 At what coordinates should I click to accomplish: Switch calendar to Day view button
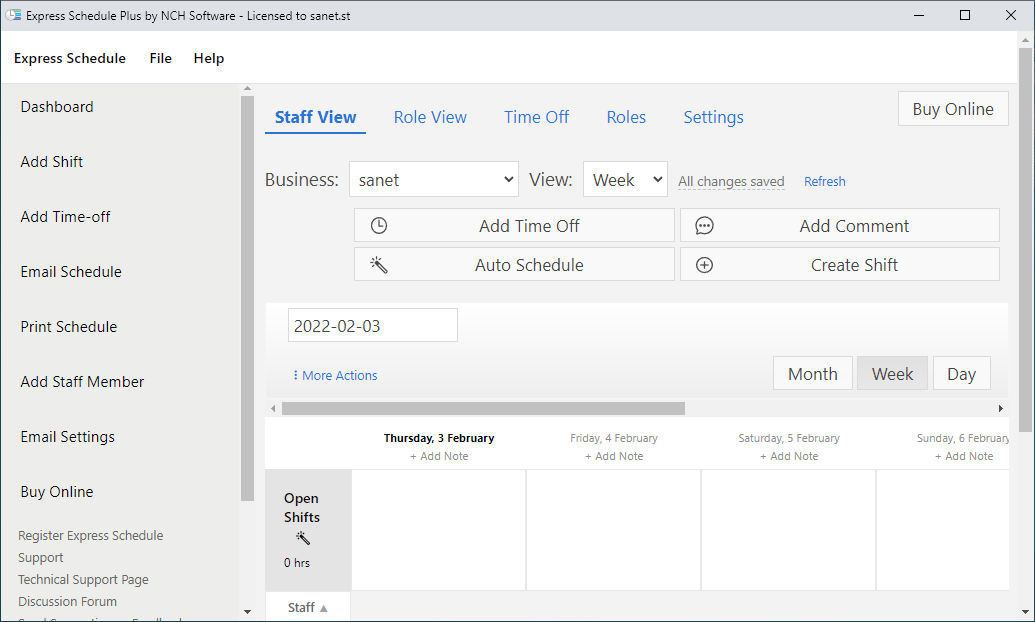pos(962,374)
